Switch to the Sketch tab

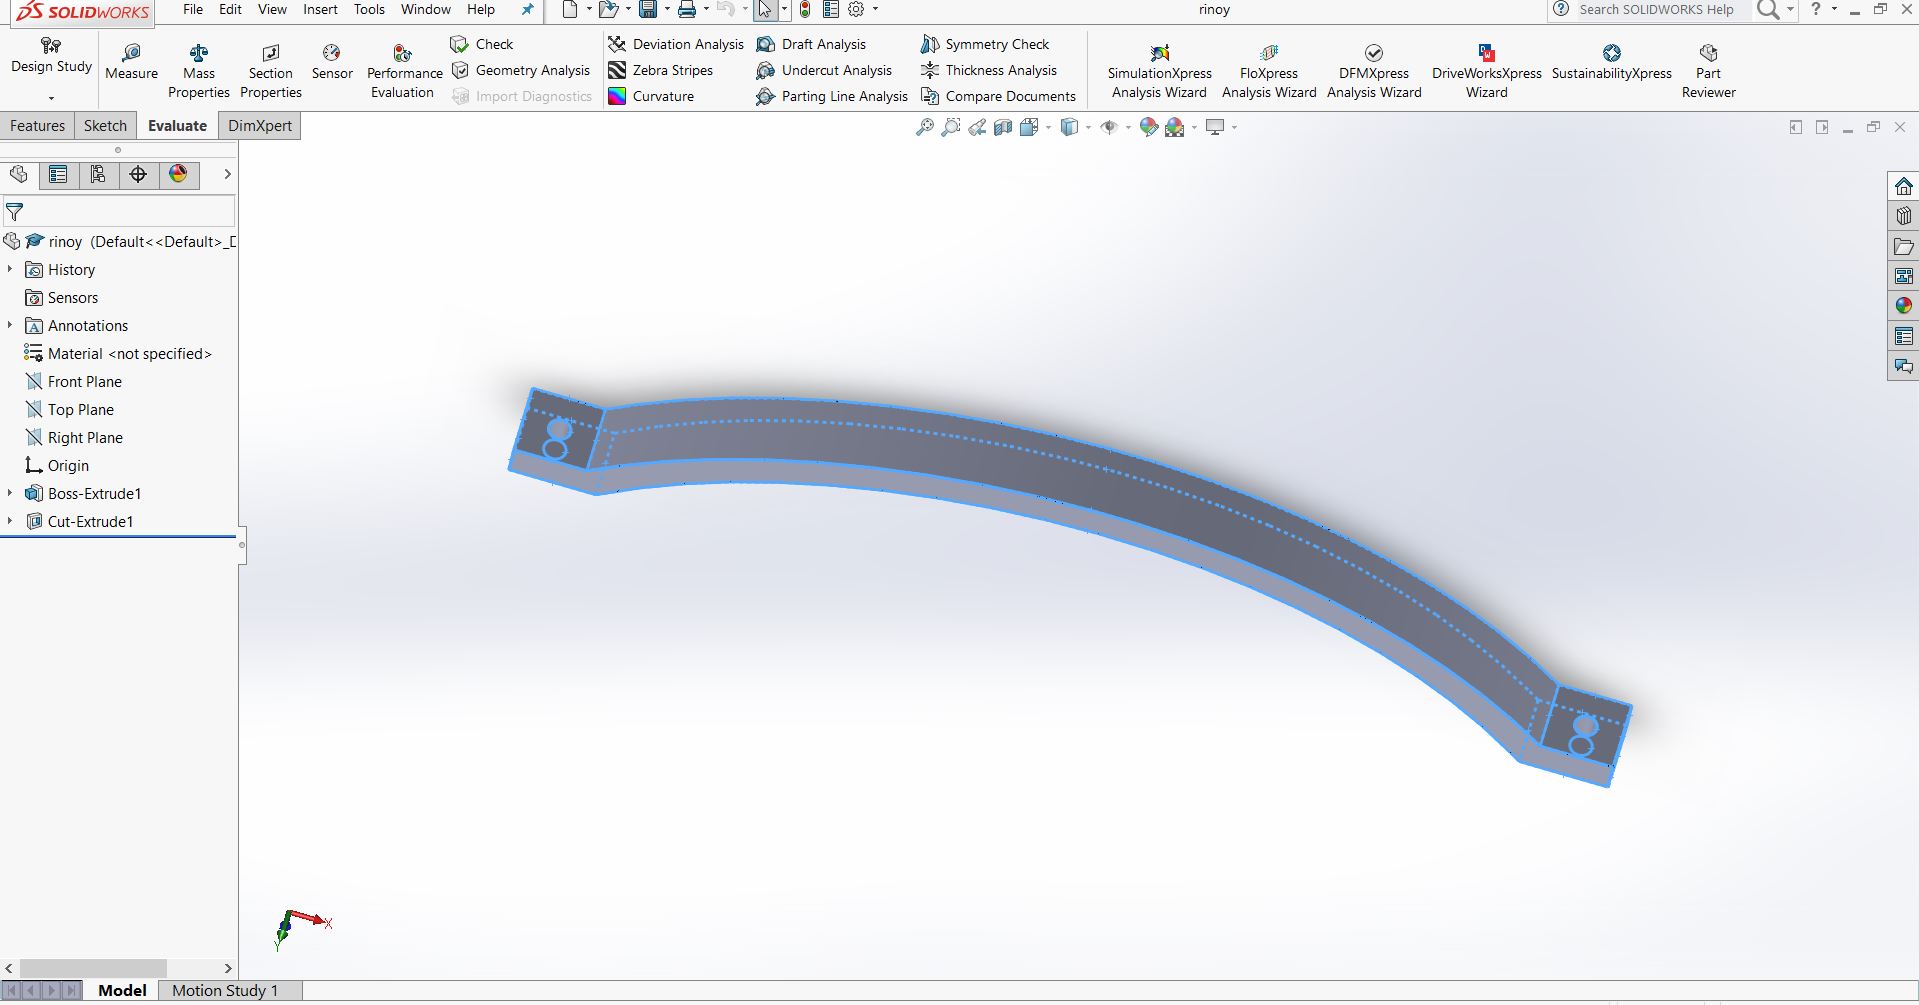[x=105, y=126]
